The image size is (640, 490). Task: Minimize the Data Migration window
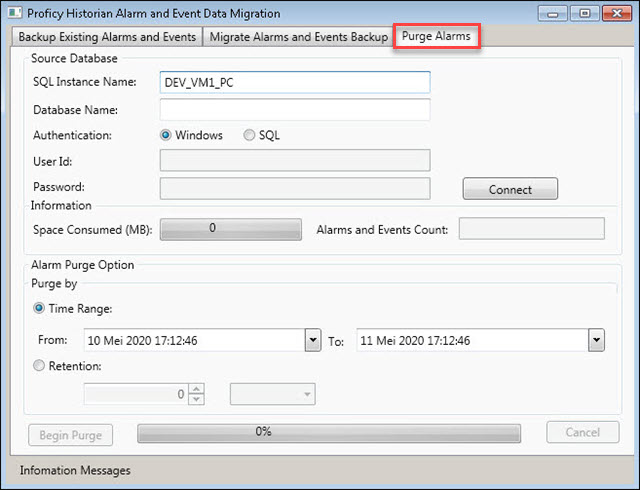tap(553, 13)
